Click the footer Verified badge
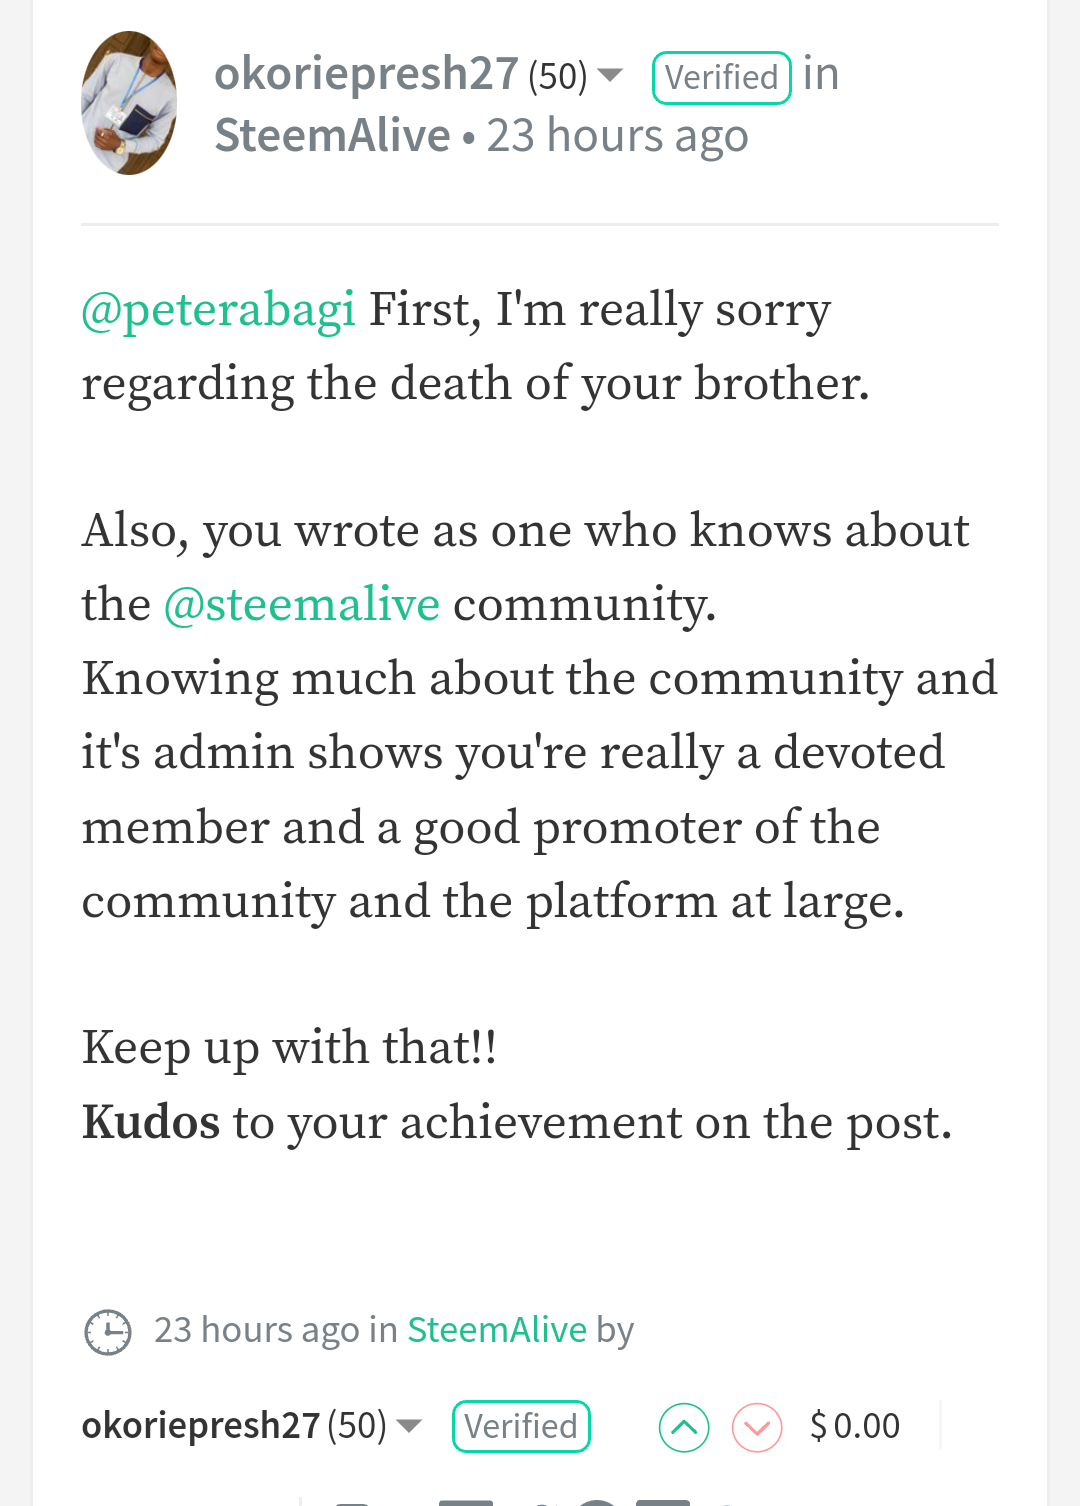Viewport: 1080px width, 1506px height. (x=521, y=1426)
